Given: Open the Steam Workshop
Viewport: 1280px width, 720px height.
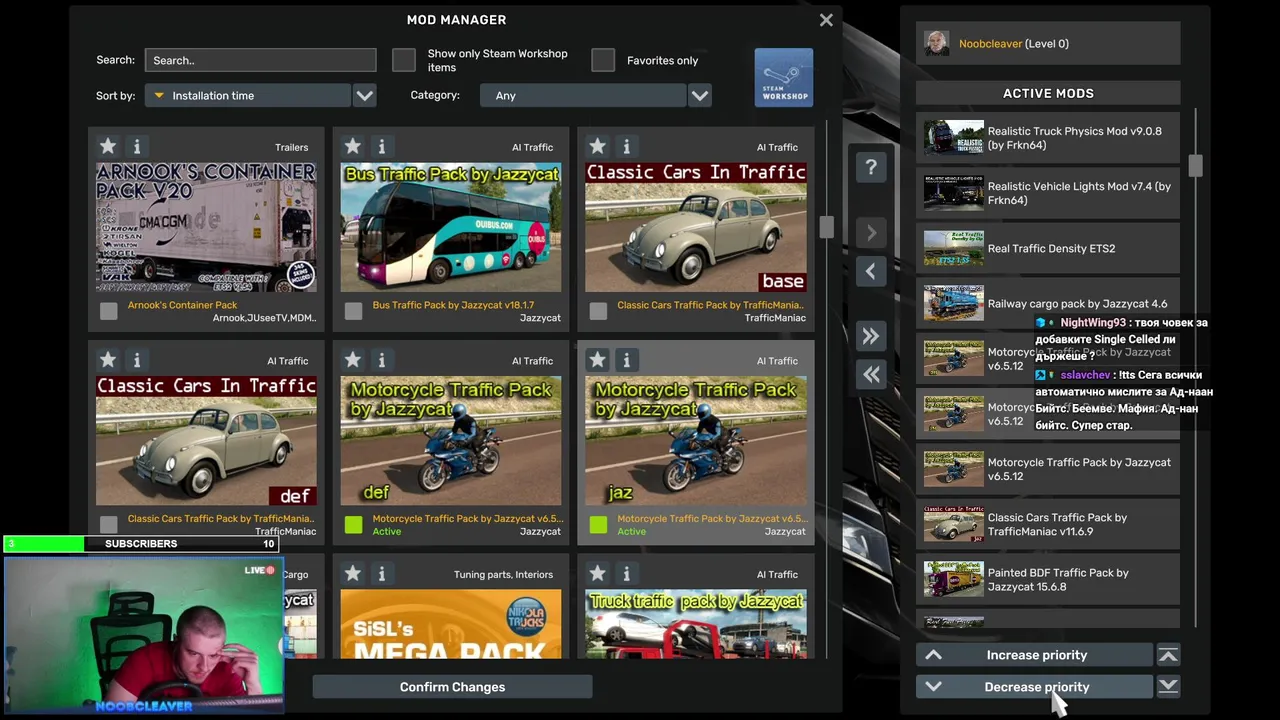Looking at the screenshot, I should pyautogui.click(x=784, y=77).
